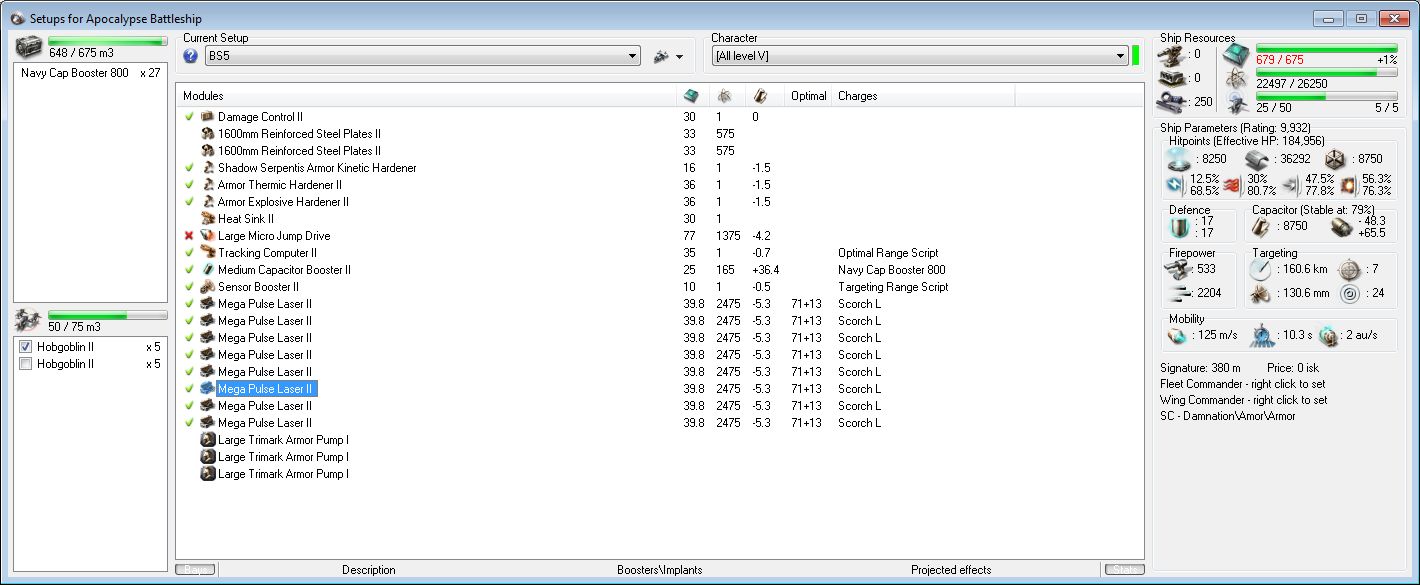1420x585 pixels.
Task: Switch to the Description tab
Action: click(x=369, y=570)
